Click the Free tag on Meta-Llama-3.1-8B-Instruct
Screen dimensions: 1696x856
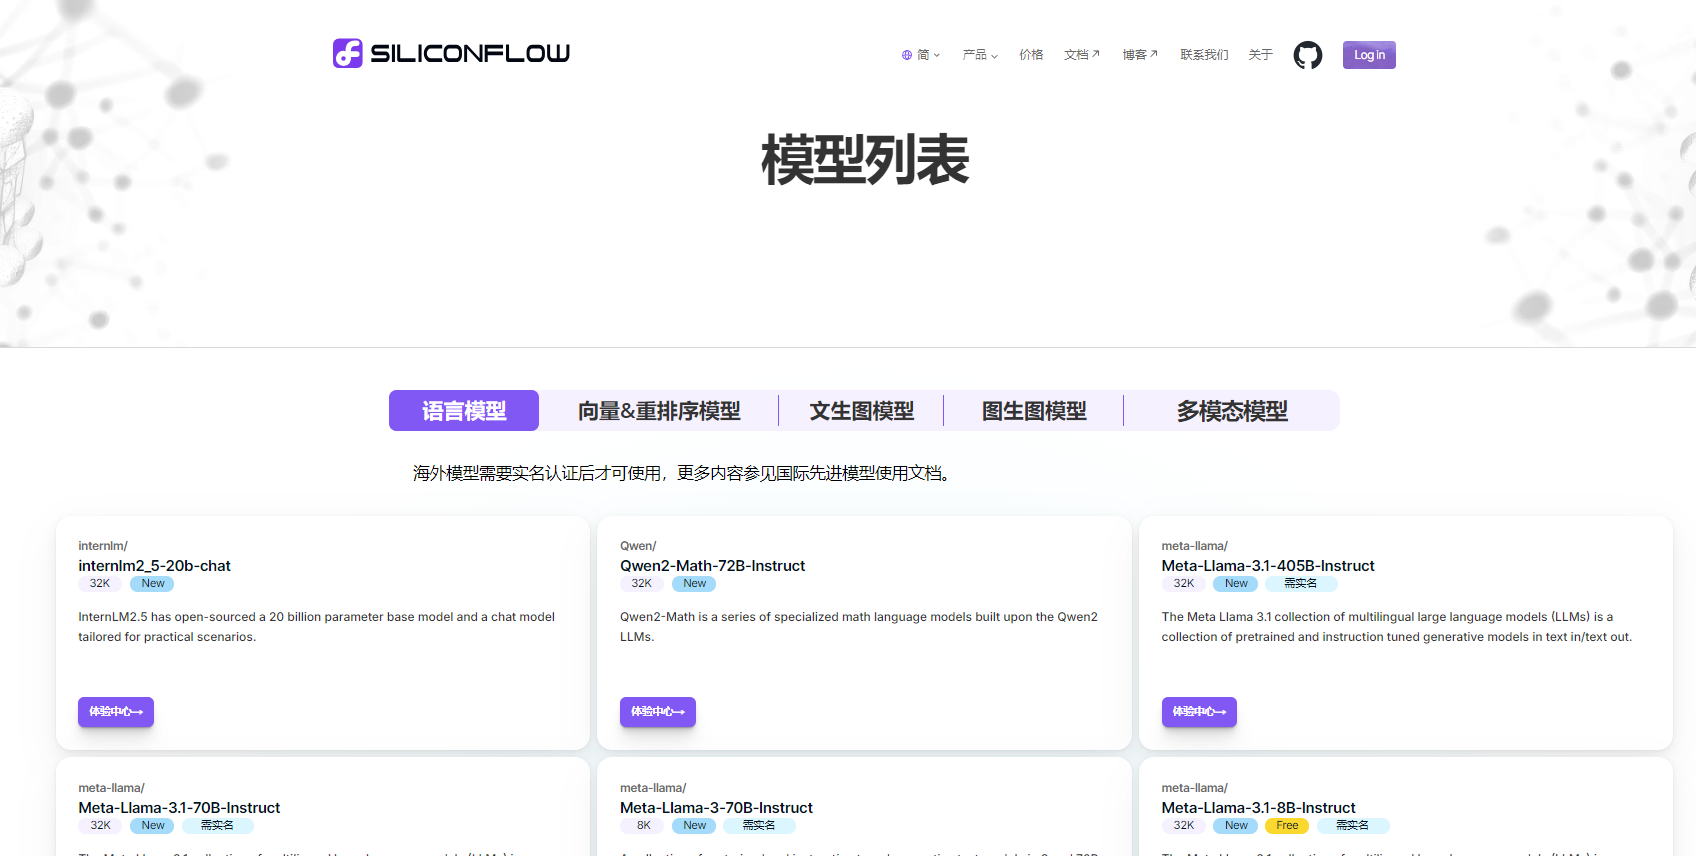tap(1287, 826)
